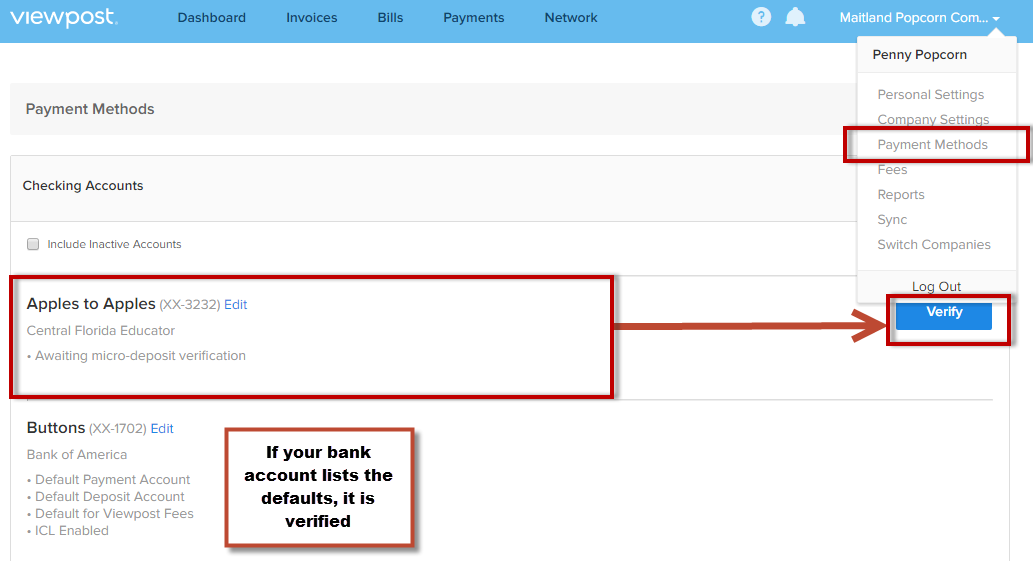Viewport: 1033px width, 561px height.
Task: Click 'Default Deposit Account' text
Action: [x=109, y=496]
